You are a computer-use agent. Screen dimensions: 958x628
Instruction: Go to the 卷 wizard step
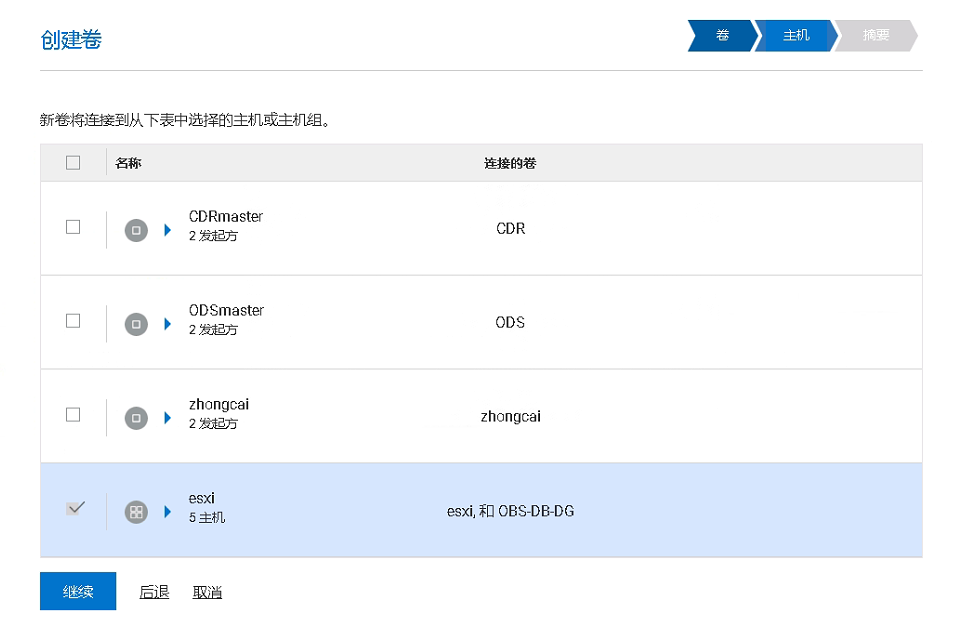pos(722,36)
